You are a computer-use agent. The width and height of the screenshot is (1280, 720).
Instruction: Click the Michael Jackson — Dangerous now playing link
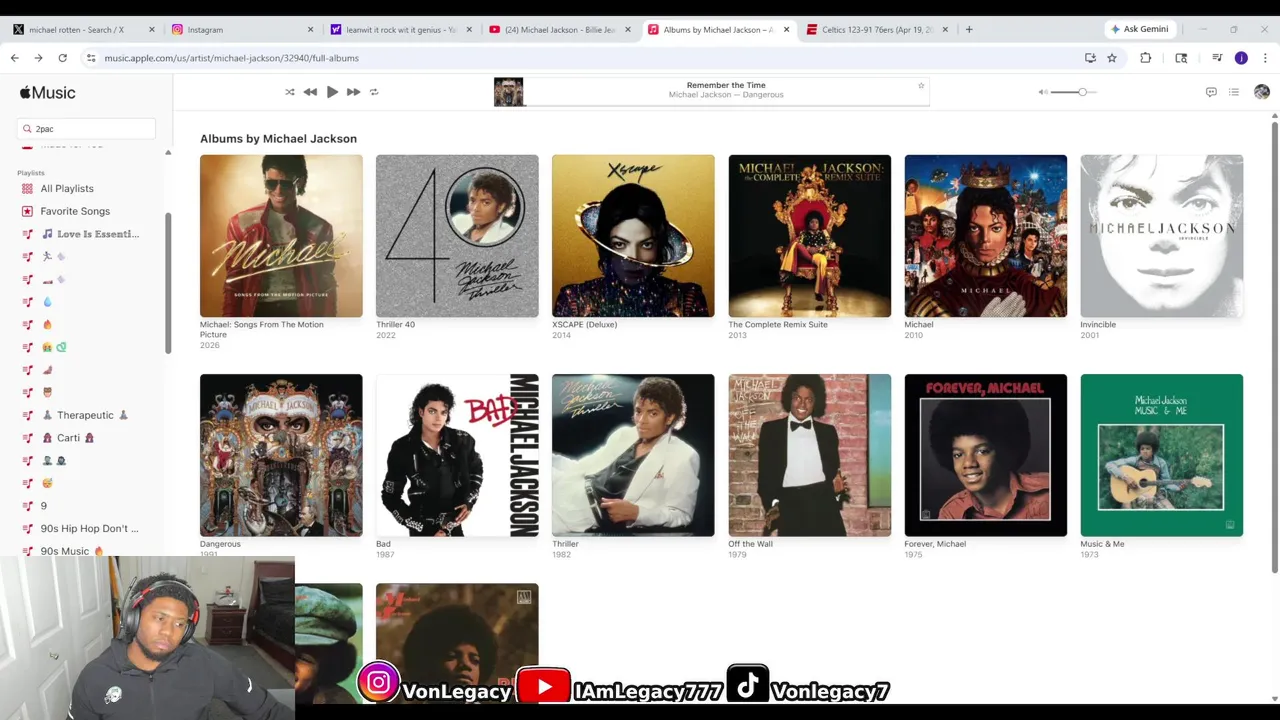[x=726, y=95]
